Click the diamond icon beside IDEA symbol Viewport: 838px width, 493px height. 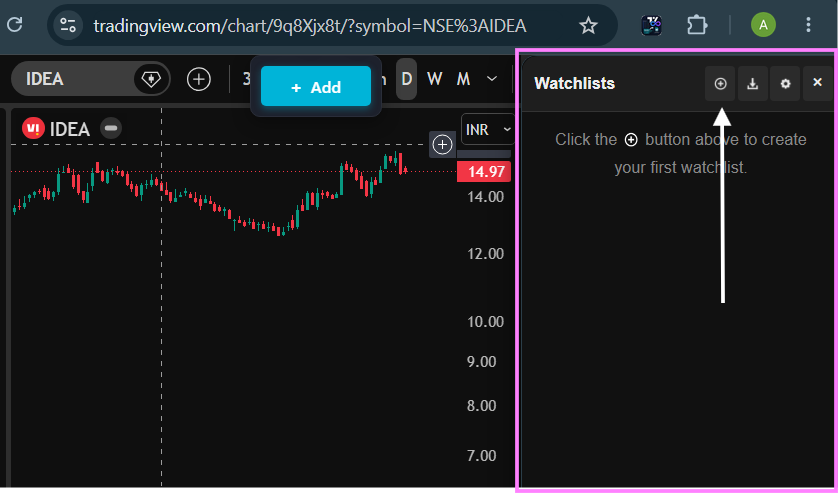pos(151,79)
